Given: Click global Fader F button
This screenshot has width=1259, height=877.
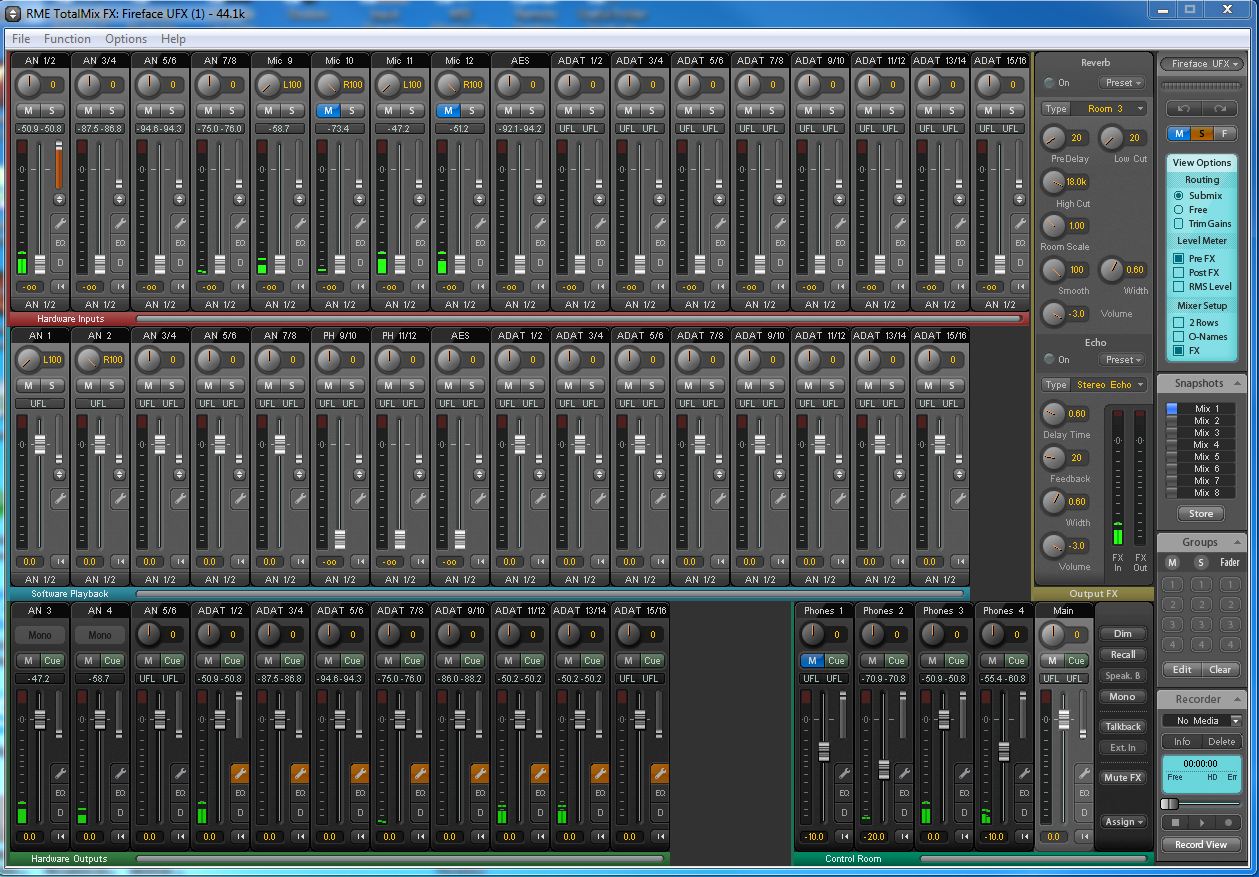Looking at the screenshot, I should point(1225,134).
